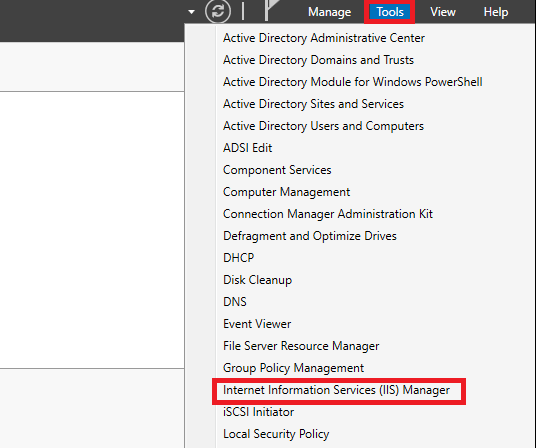This screenshot has height=448, width=536.
Task: Launch Event Viewer from Tools
Action: tap(257, 324)
